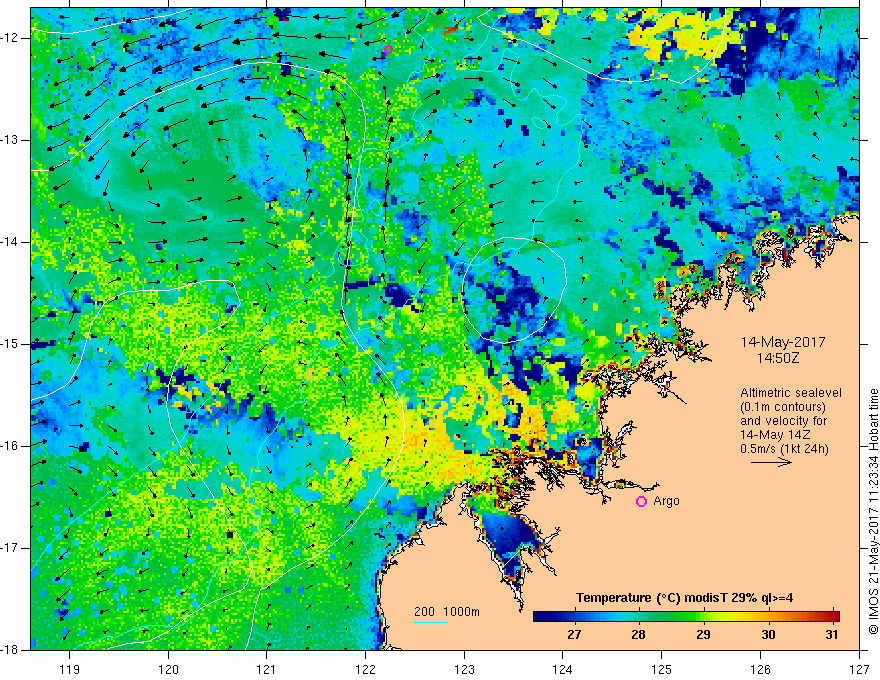Screen dimensions: 880x680
Task: Click the colorbar tick label 27
Action: coord(574,635)
